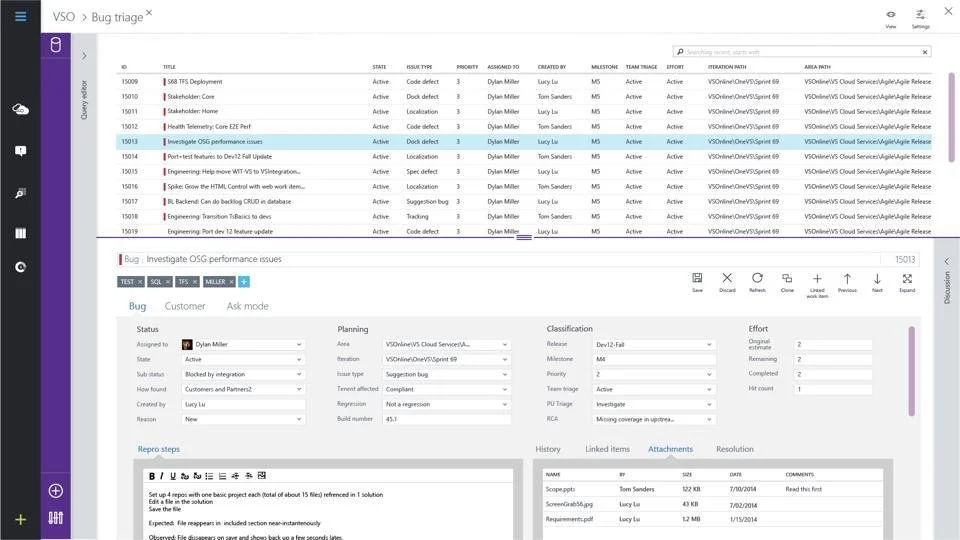Switch to the Customer tab
Image resolution: width=960 pixels, height=540 pixels.
pyautogui.click(x=185, y=306)
